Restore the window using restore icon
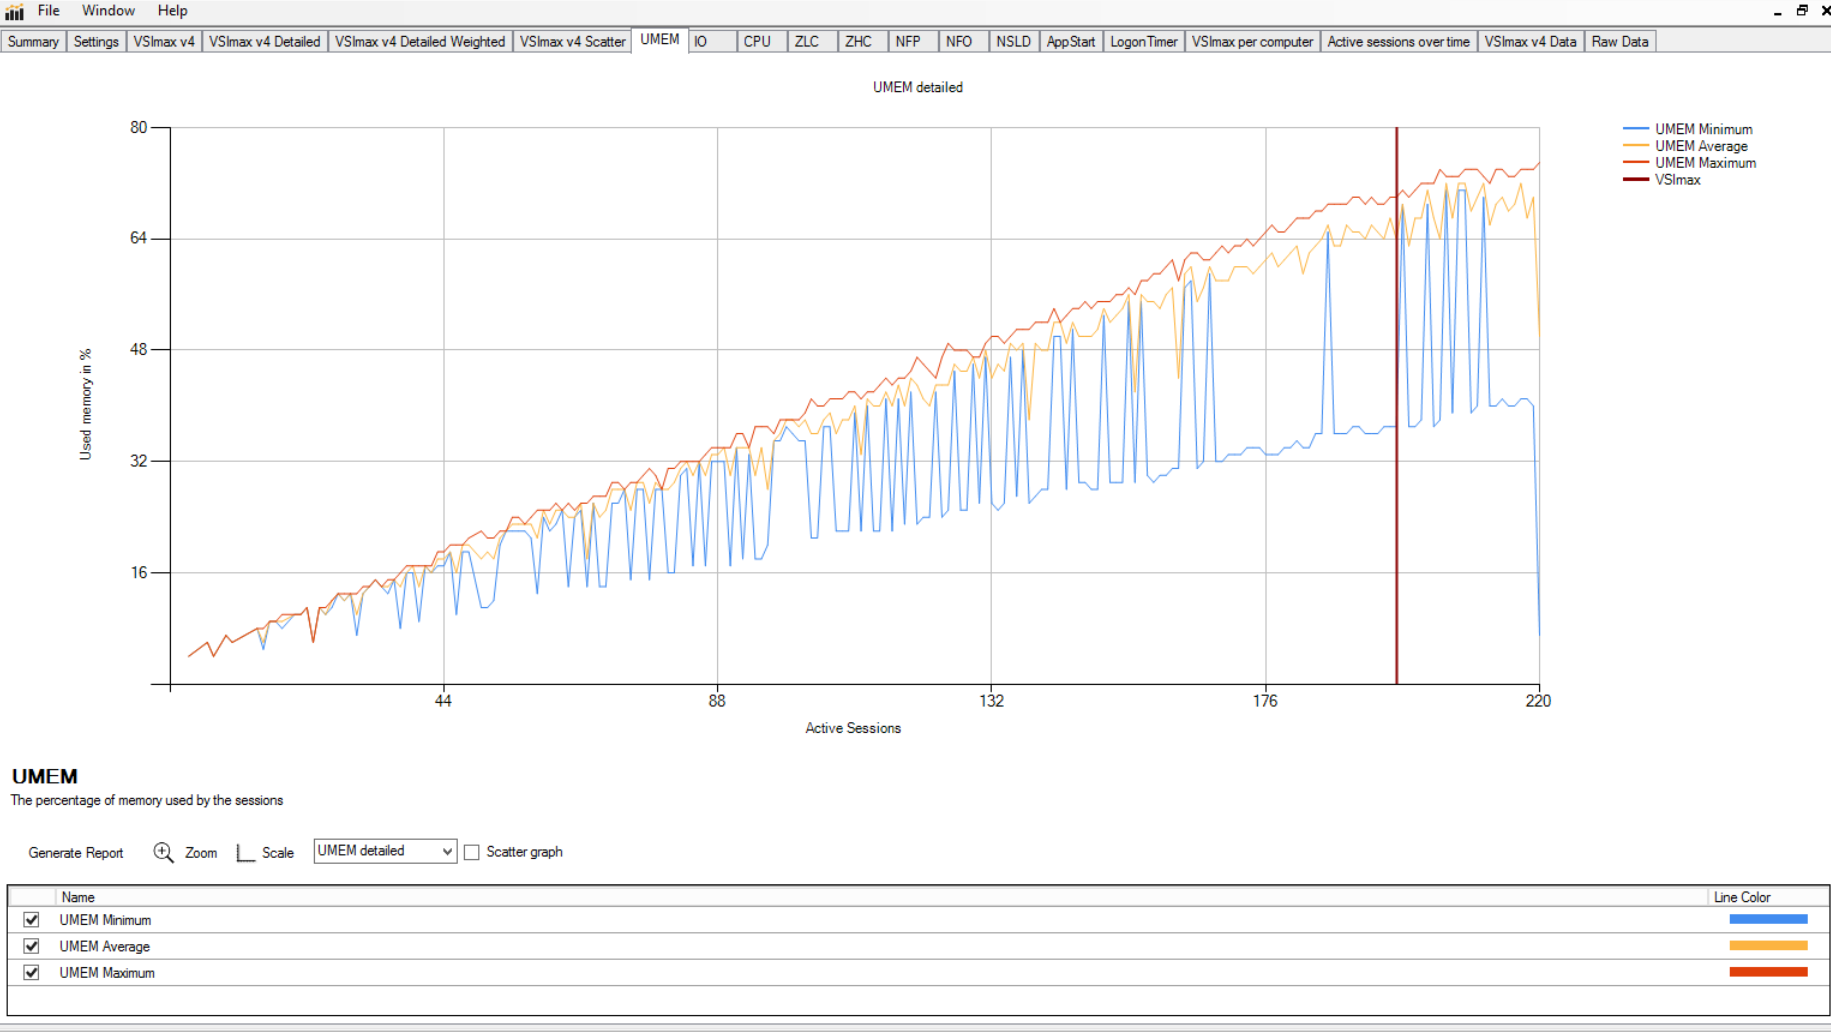 click(1802, 11)
